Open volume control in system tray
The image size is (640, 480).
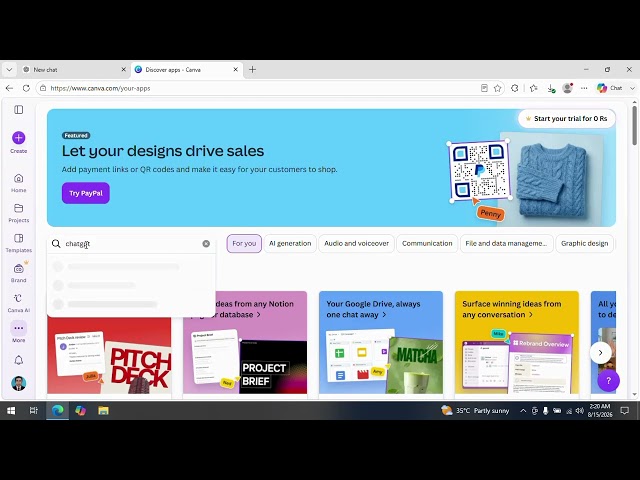pyautogui.click(x=579, y=411)
